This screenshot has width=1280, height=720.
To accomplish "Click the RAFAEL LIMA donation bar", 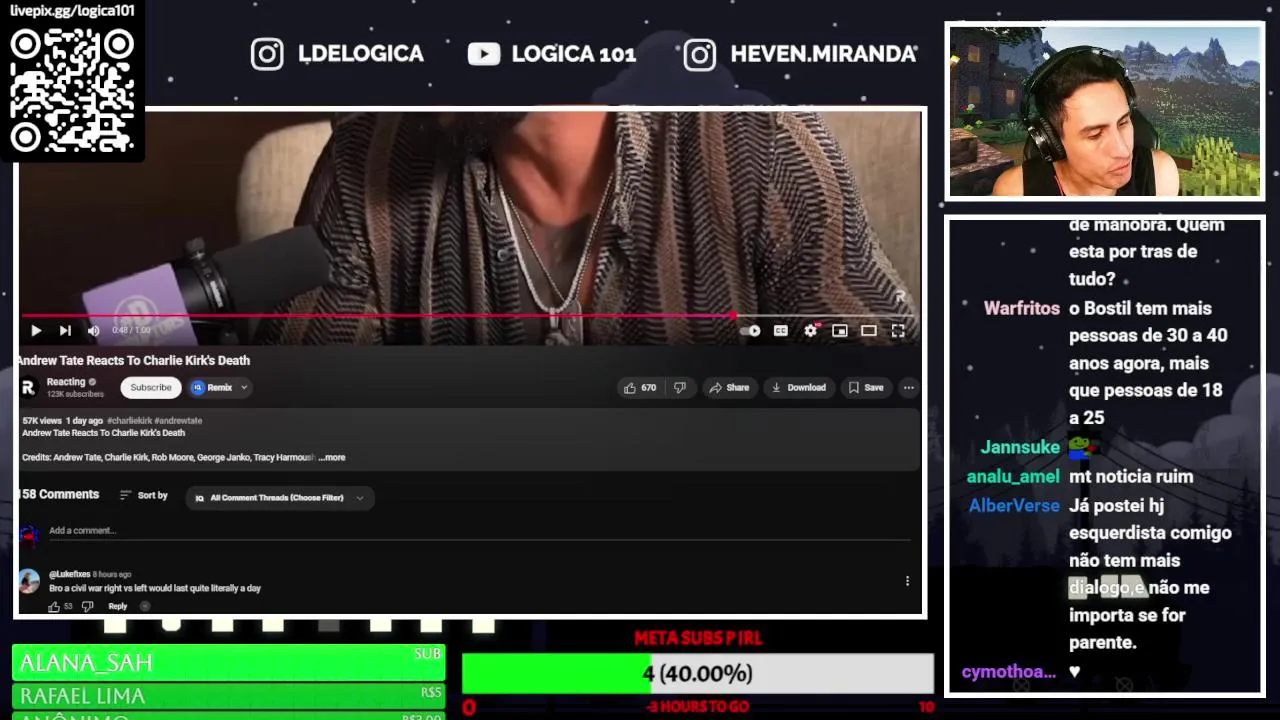I will (x=228, y=695).
